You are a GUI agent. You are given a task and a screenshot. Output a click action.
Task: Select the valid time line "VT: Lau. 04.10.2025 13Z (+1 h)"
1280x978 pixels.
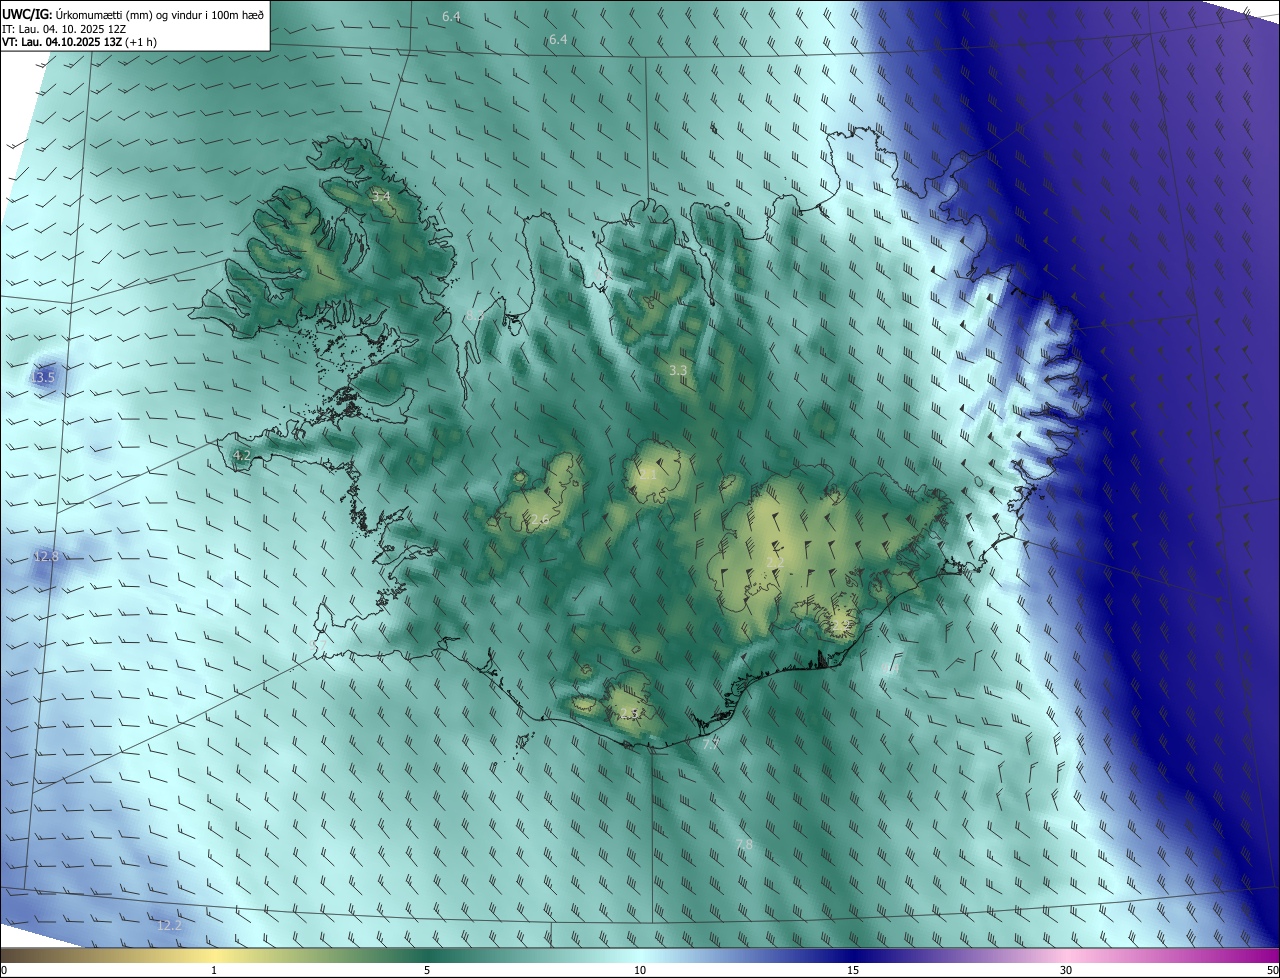[79, 42]
